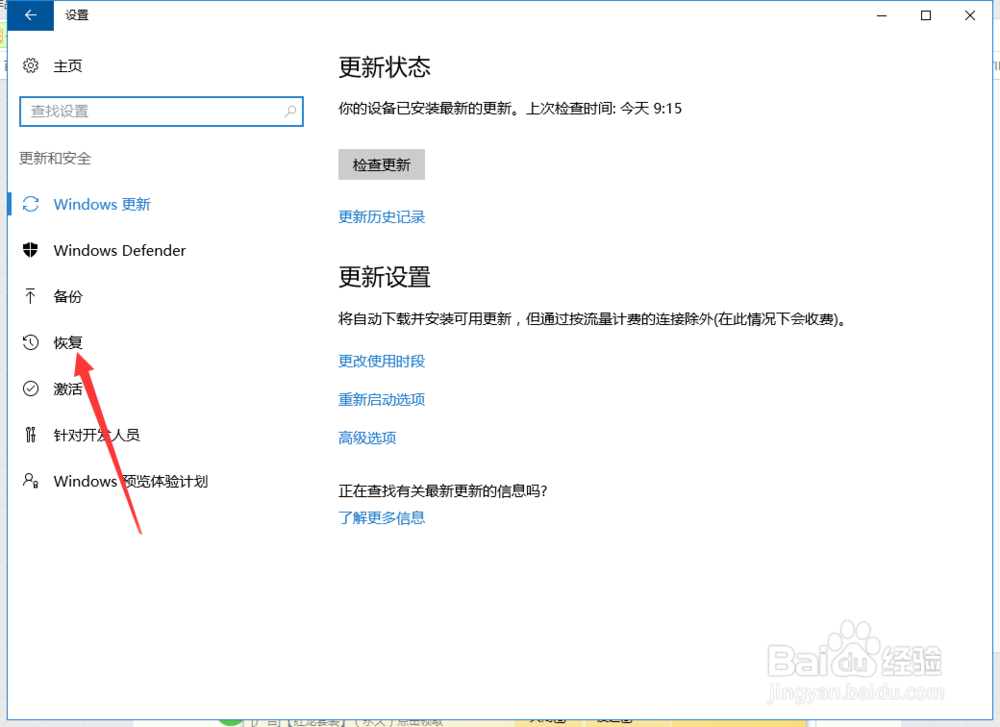1000x727 pixels.
Task: Open the 了解更多信息 link
Action: (x=381, y=517)
